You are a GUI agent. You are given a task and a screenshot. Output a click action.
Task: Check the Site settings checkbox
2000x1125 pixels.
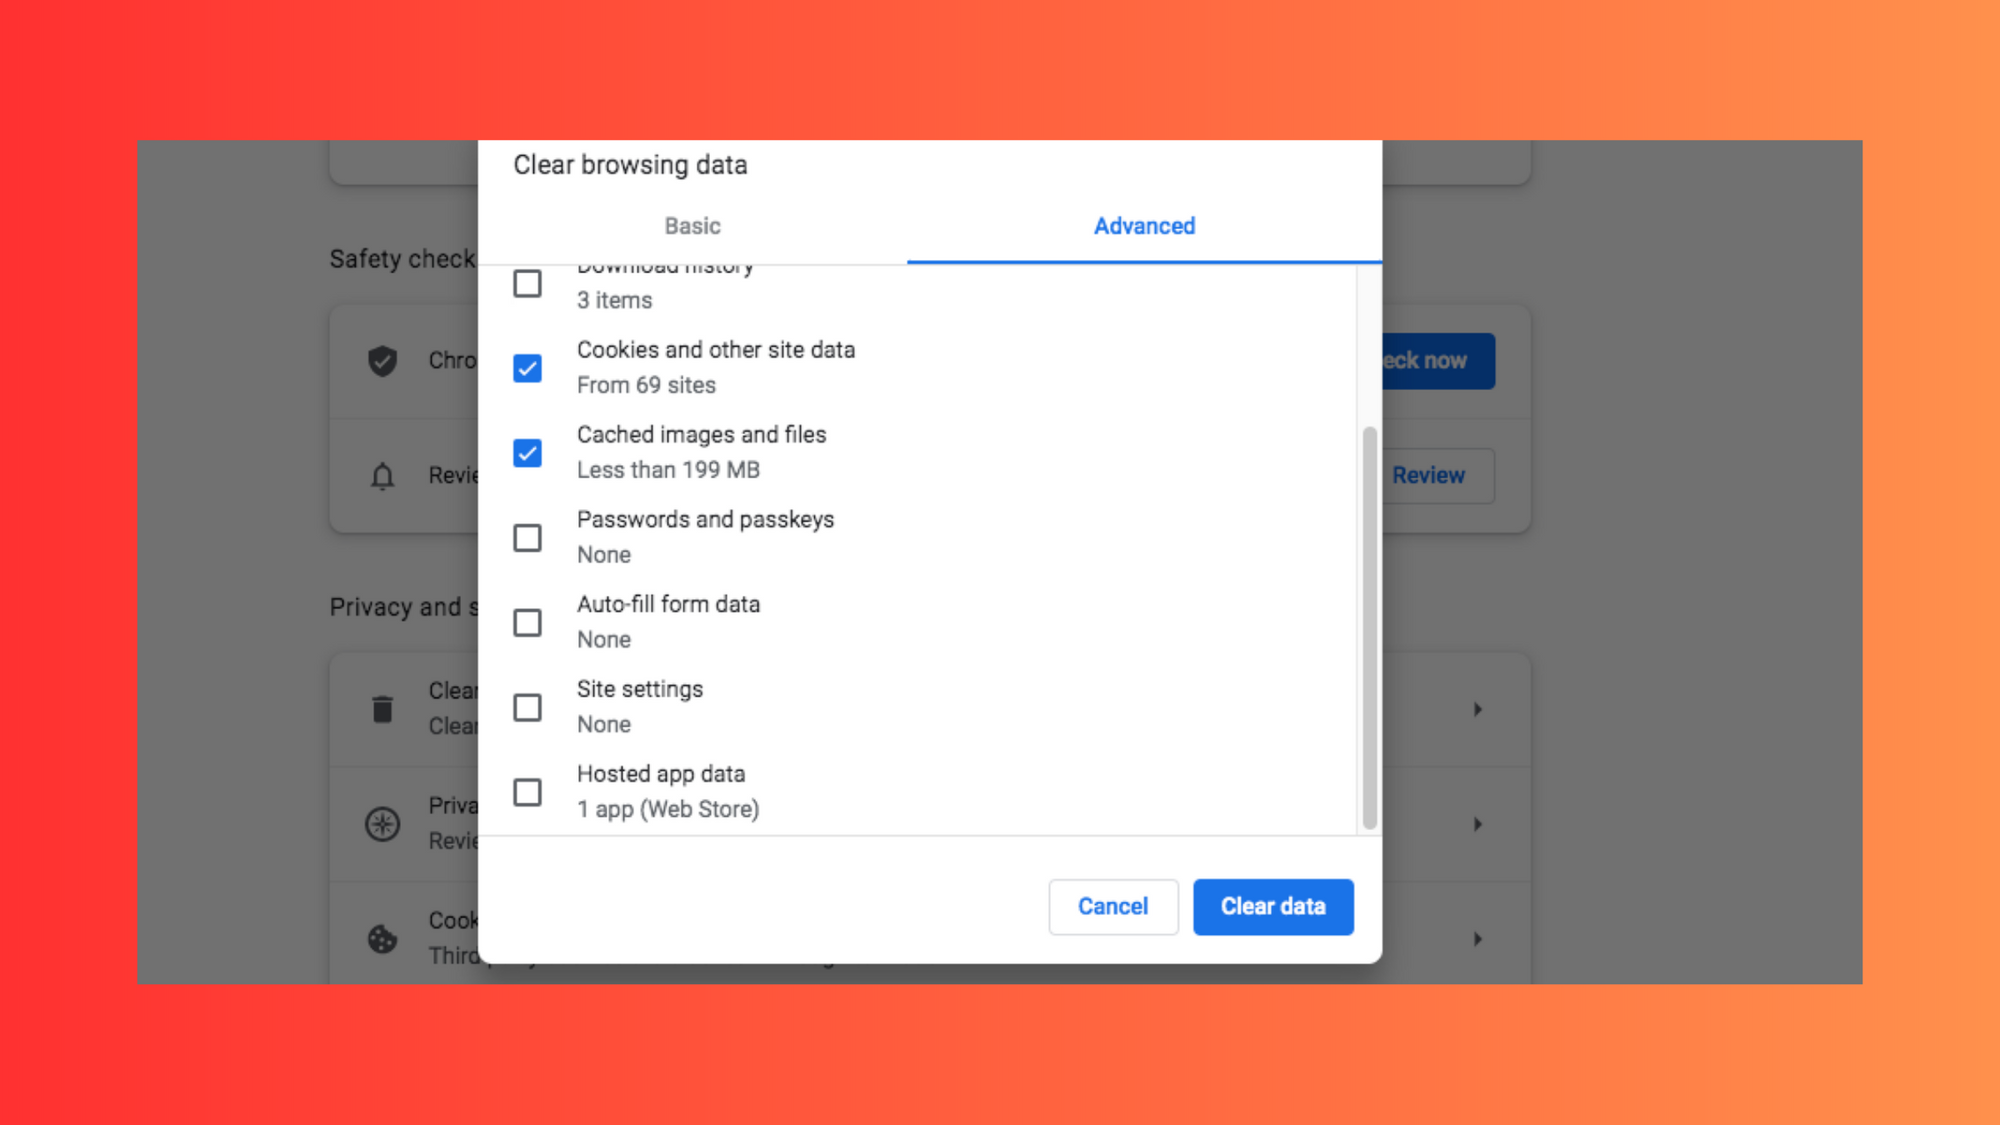coord(527,708)
